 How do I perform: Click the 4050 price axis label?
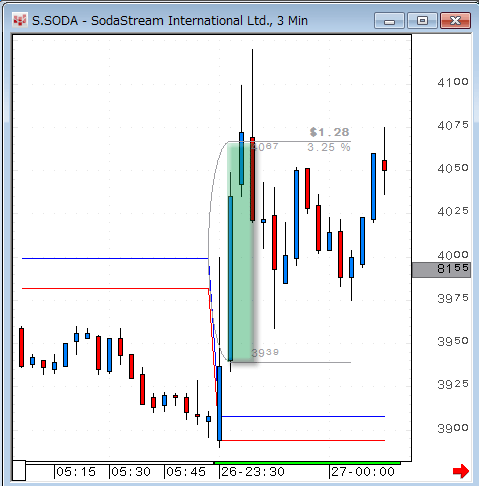tap(453, 168)
